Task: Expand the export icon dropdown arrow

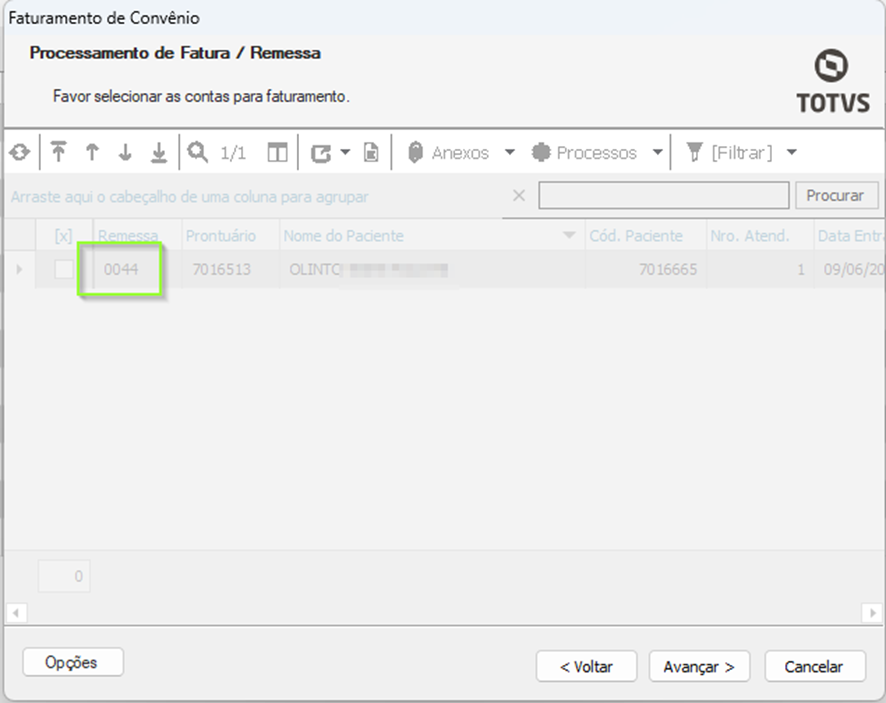Action: click(345, 152)
